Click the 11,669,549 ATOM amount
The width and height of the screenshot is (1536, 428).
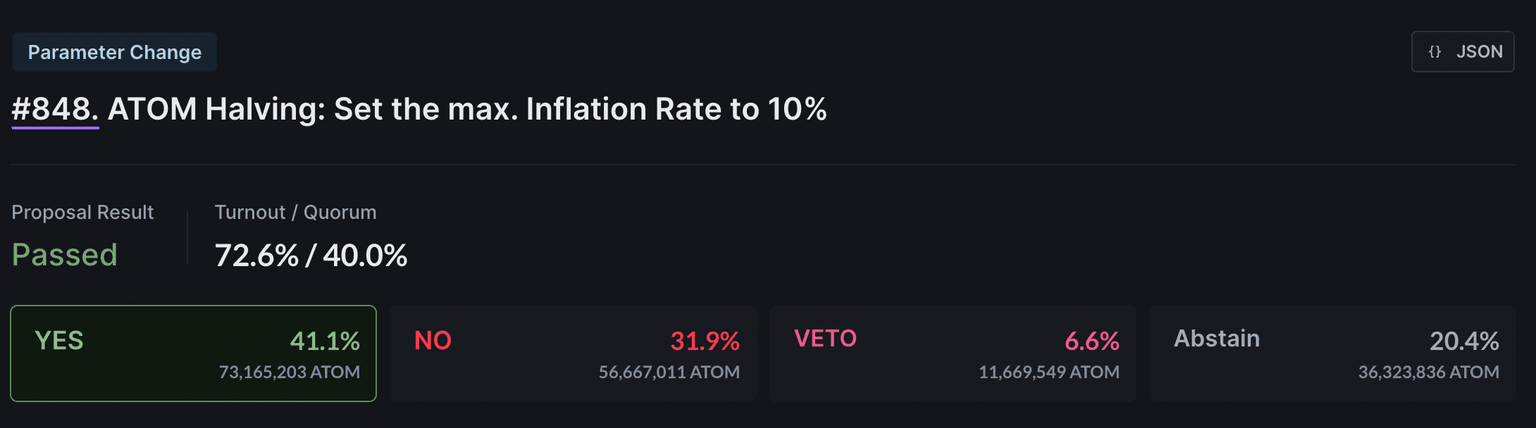click(x=1049, y=372)
